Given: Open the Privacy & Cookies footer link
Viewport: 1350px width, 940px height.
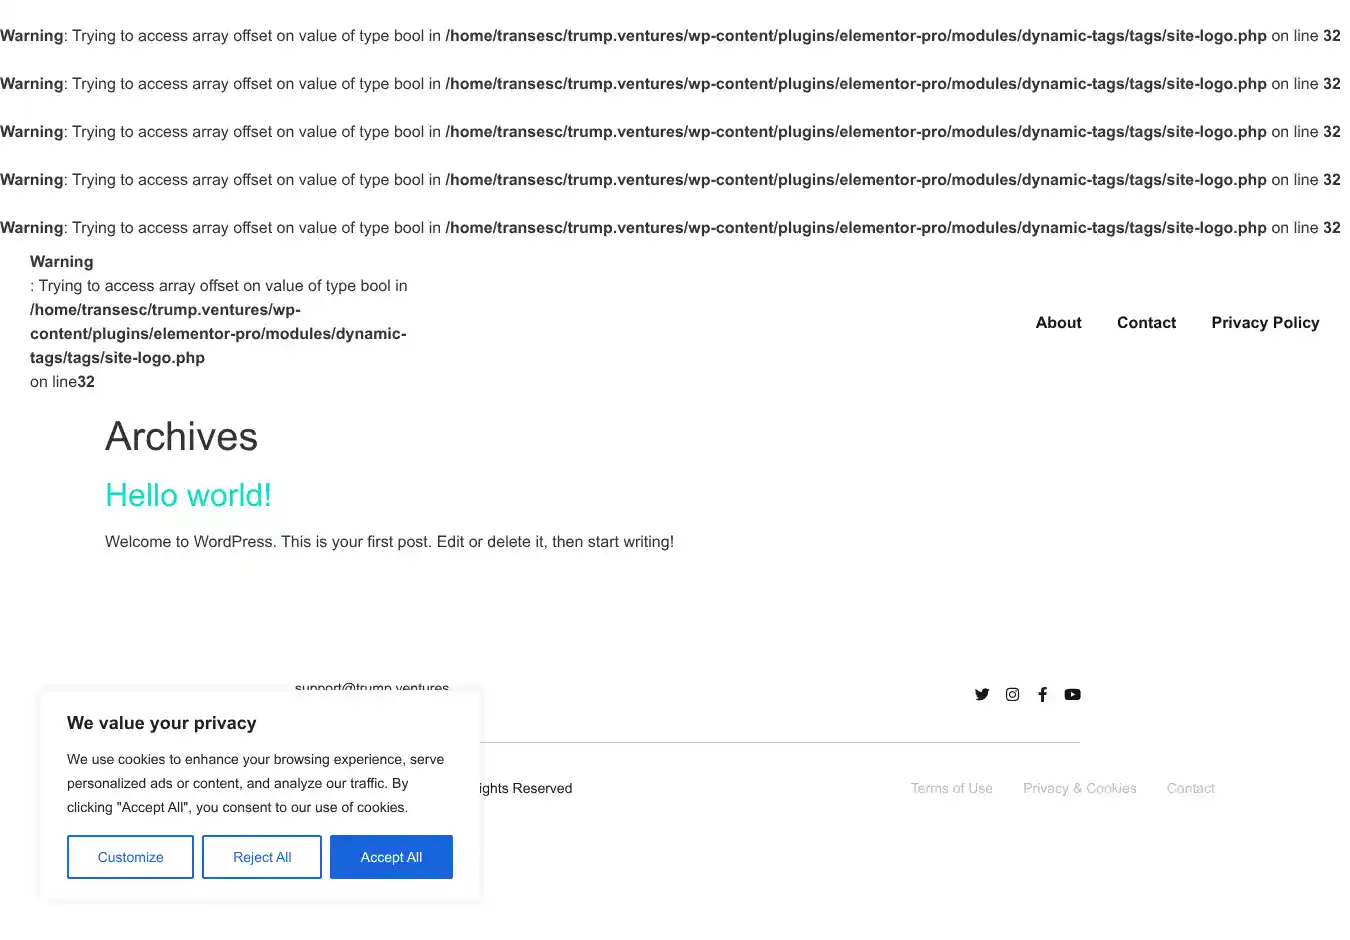Looking at the screenshot, I should [x=1079, y=788].
